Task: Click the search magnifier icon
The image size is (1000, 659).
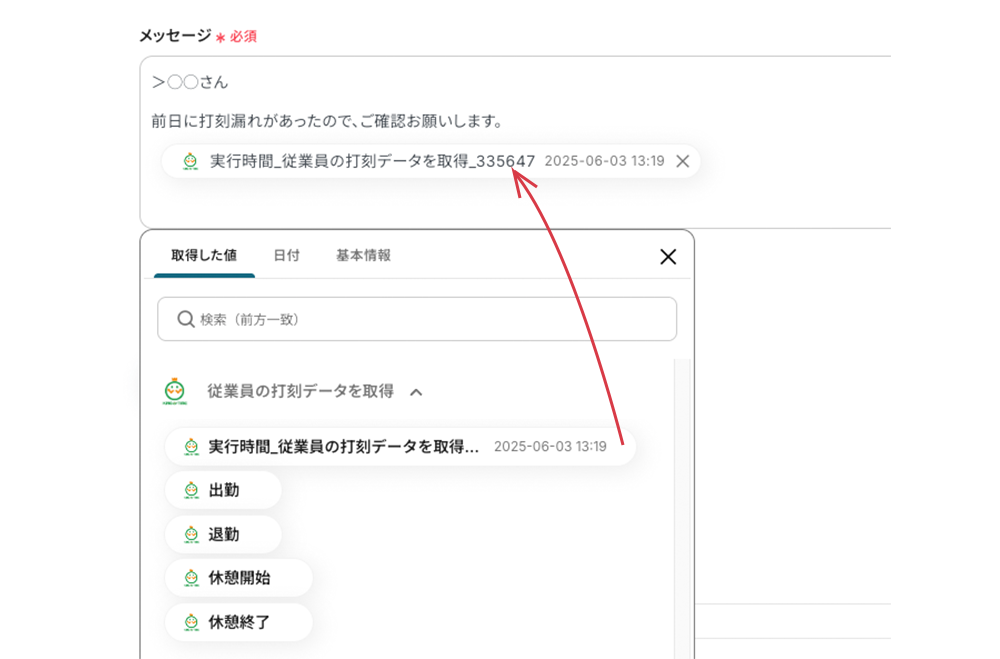Action: click(185, 319)
